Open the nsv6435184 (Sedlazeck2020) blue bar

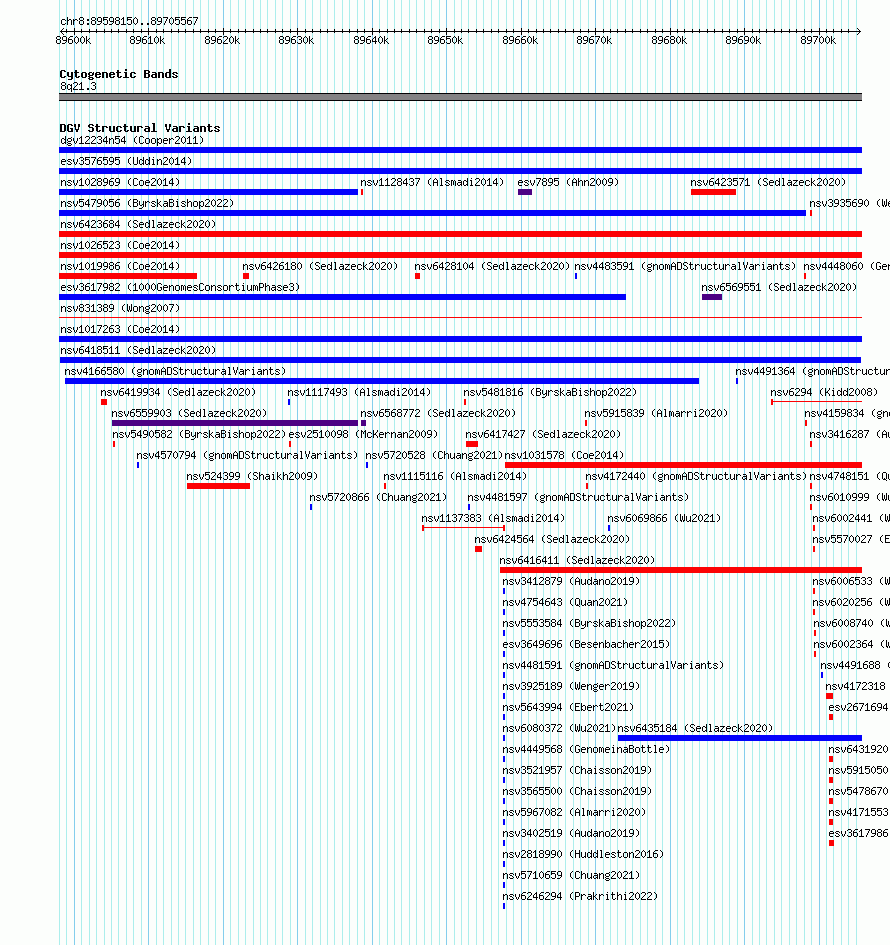pyautogui.click(x=740, y=738)
